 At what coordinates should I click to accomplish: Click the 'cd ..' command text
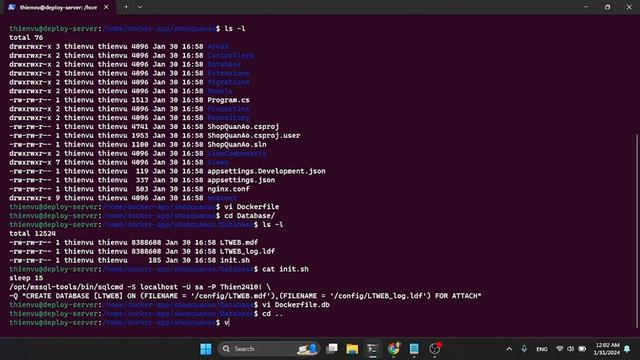(273, 314)
